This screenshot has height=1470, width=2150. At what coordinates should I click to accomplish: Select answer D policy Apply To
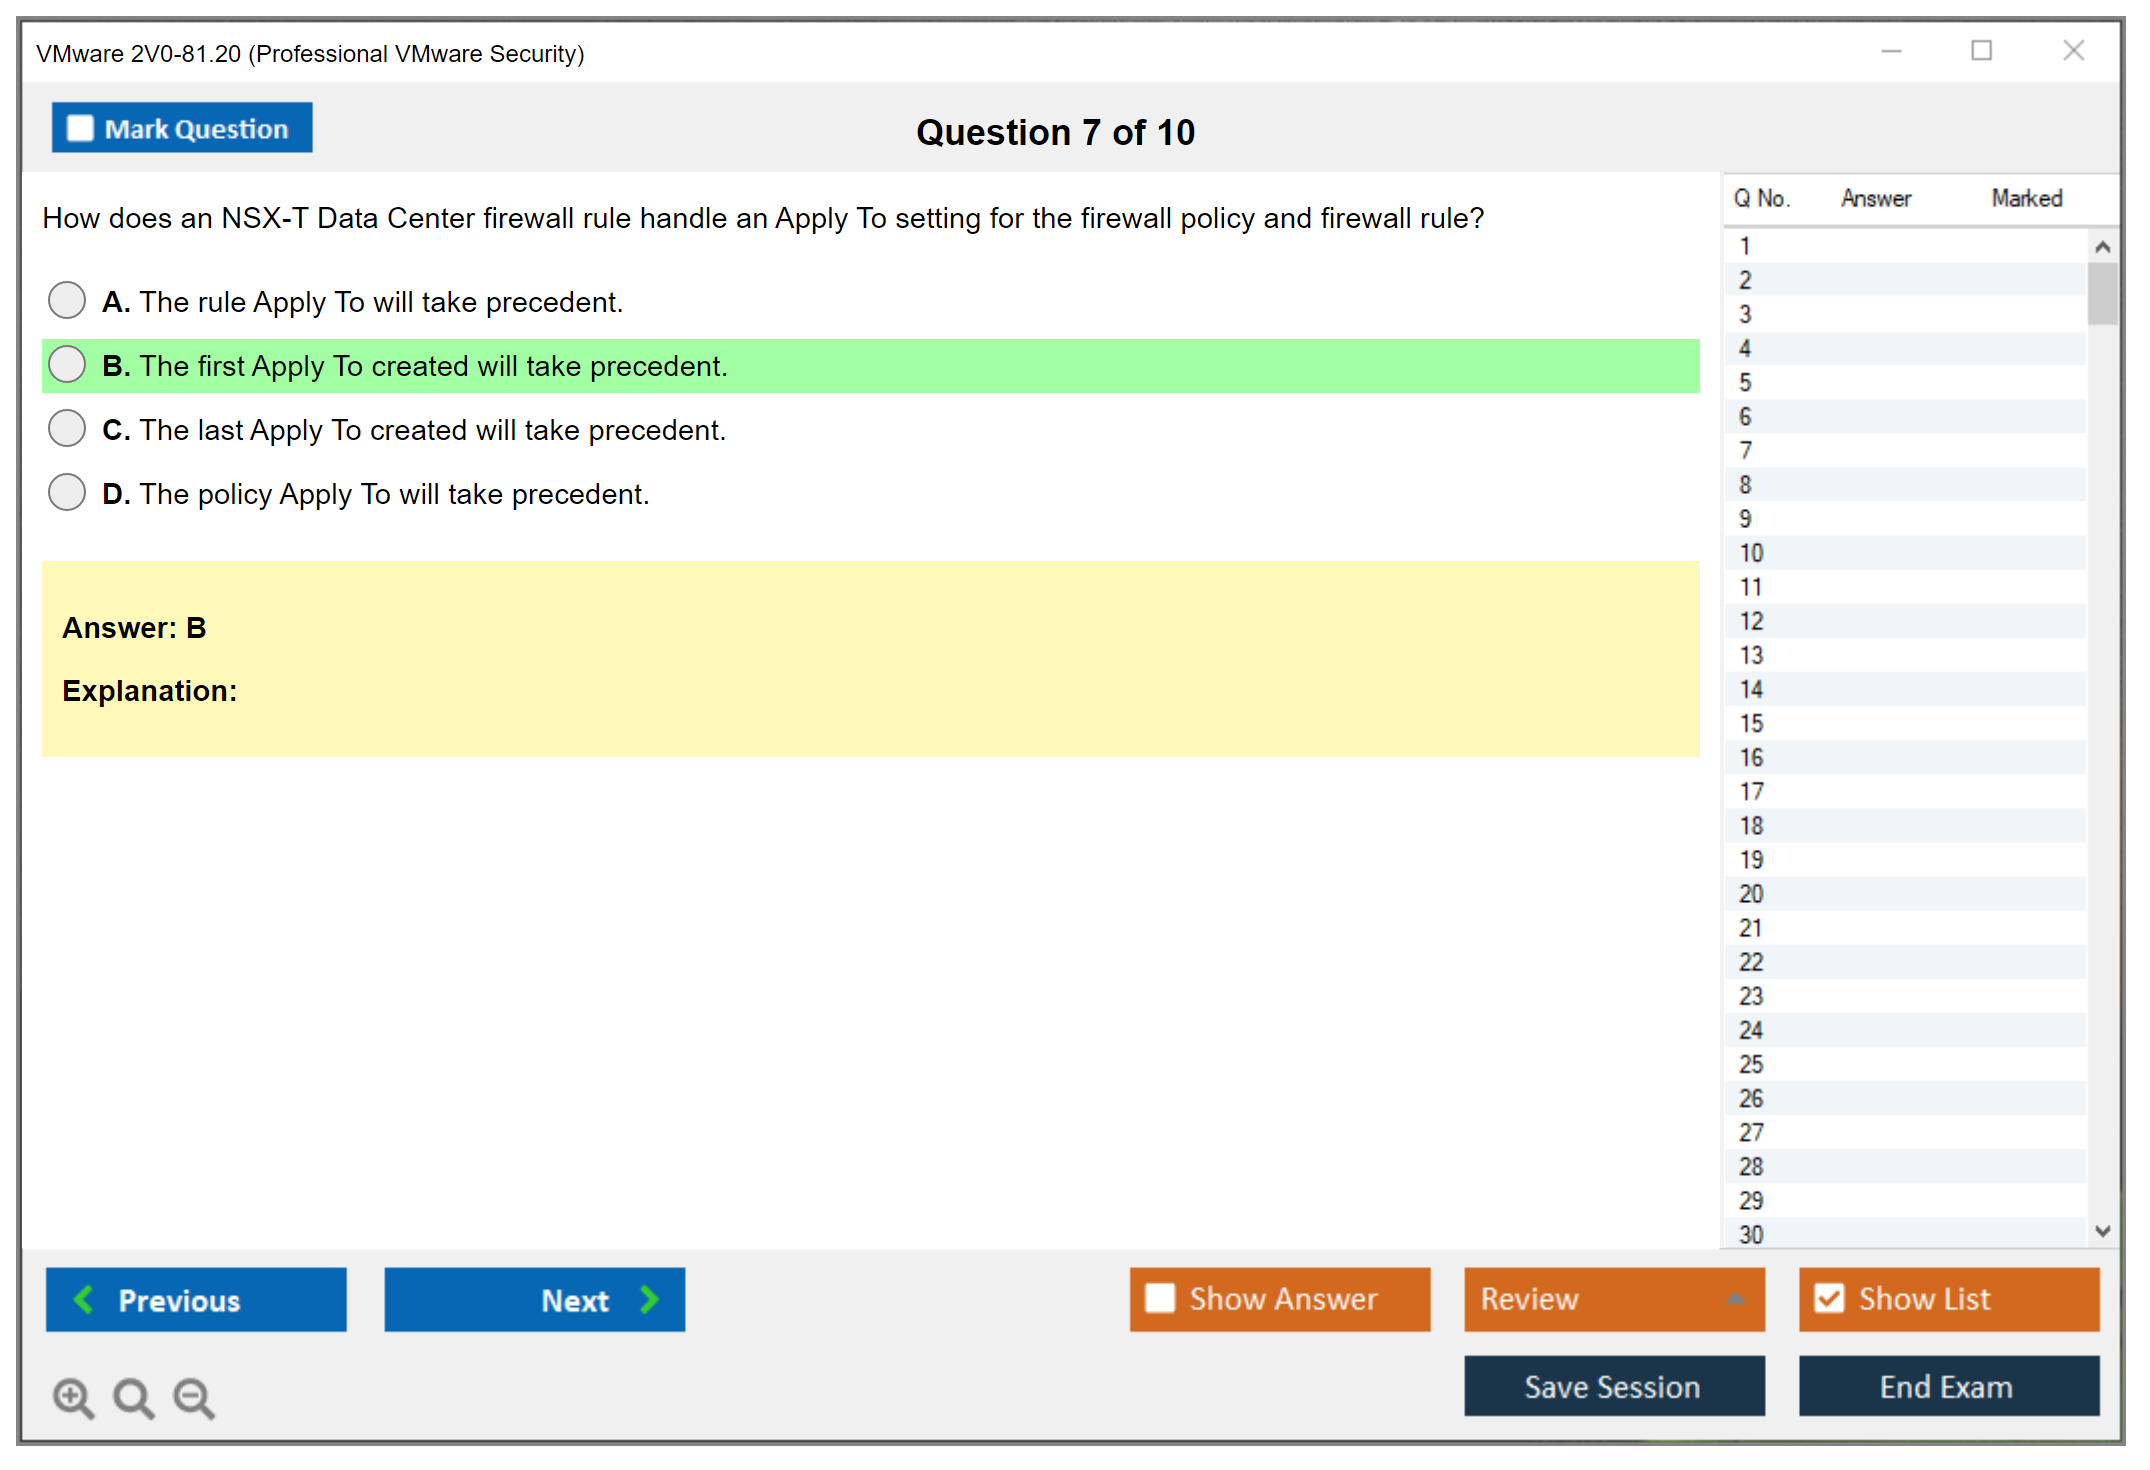pos(67,492)
